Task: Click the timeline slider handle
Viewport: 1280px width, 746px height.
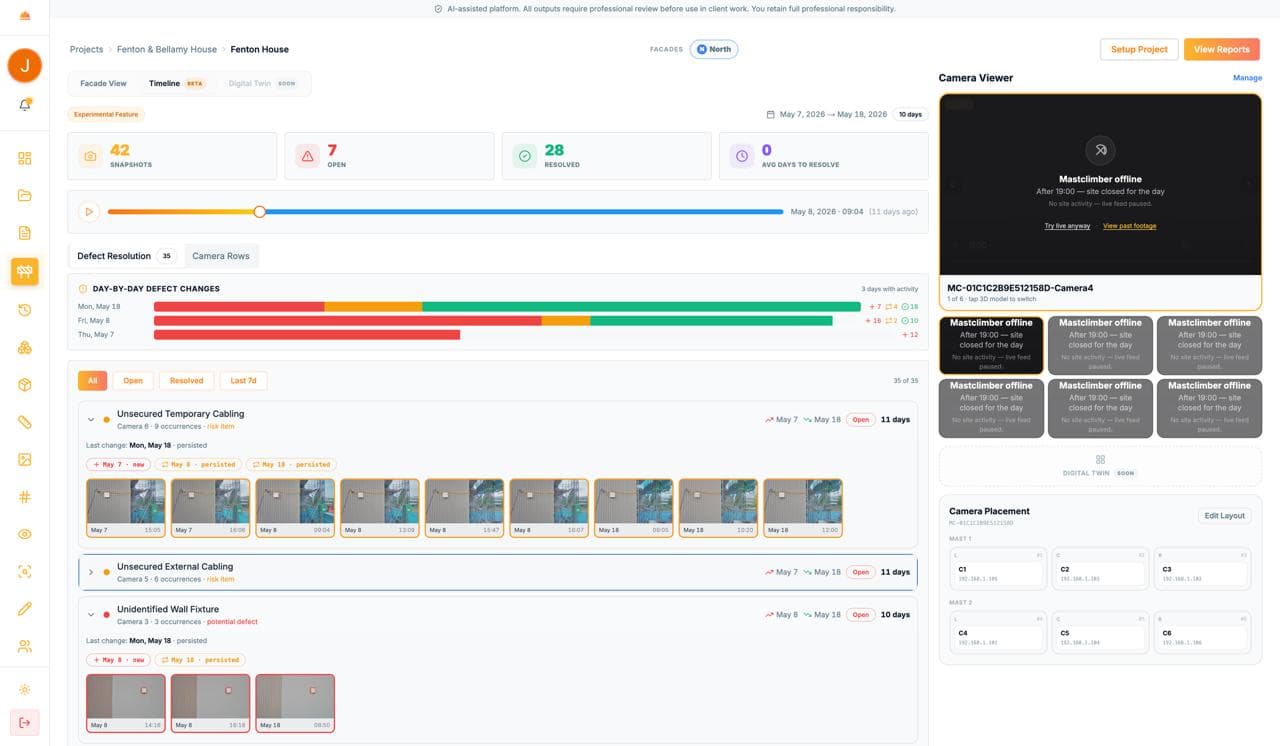Action: pyautogui.click(x=260, y=212)
